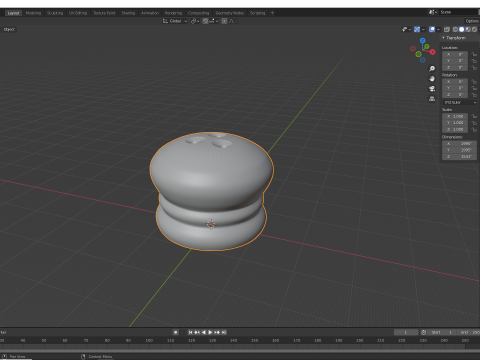Click the pan view hand icon
This screenshot has height=360, width=480.
point(432,79)
